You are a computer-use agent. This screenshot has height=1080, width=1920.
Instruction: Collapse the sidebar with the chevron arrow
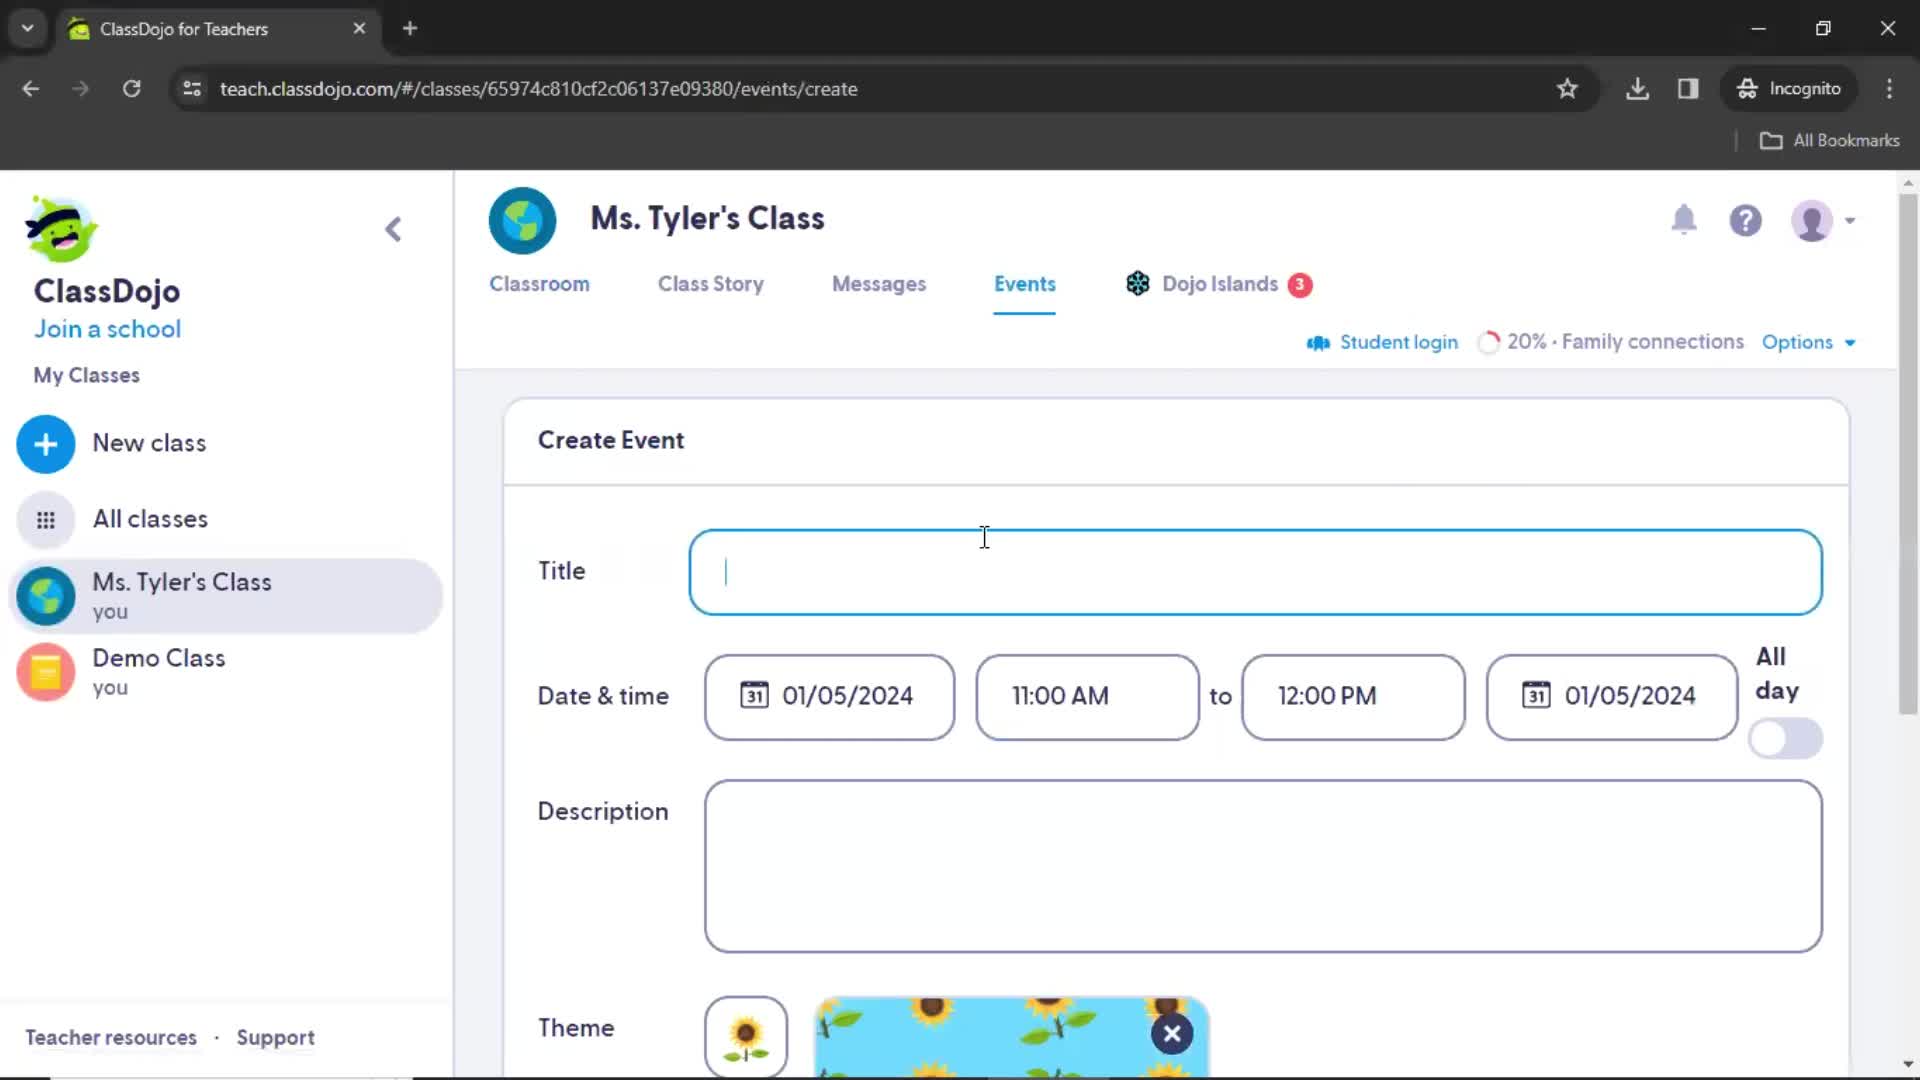click(393, 229)
